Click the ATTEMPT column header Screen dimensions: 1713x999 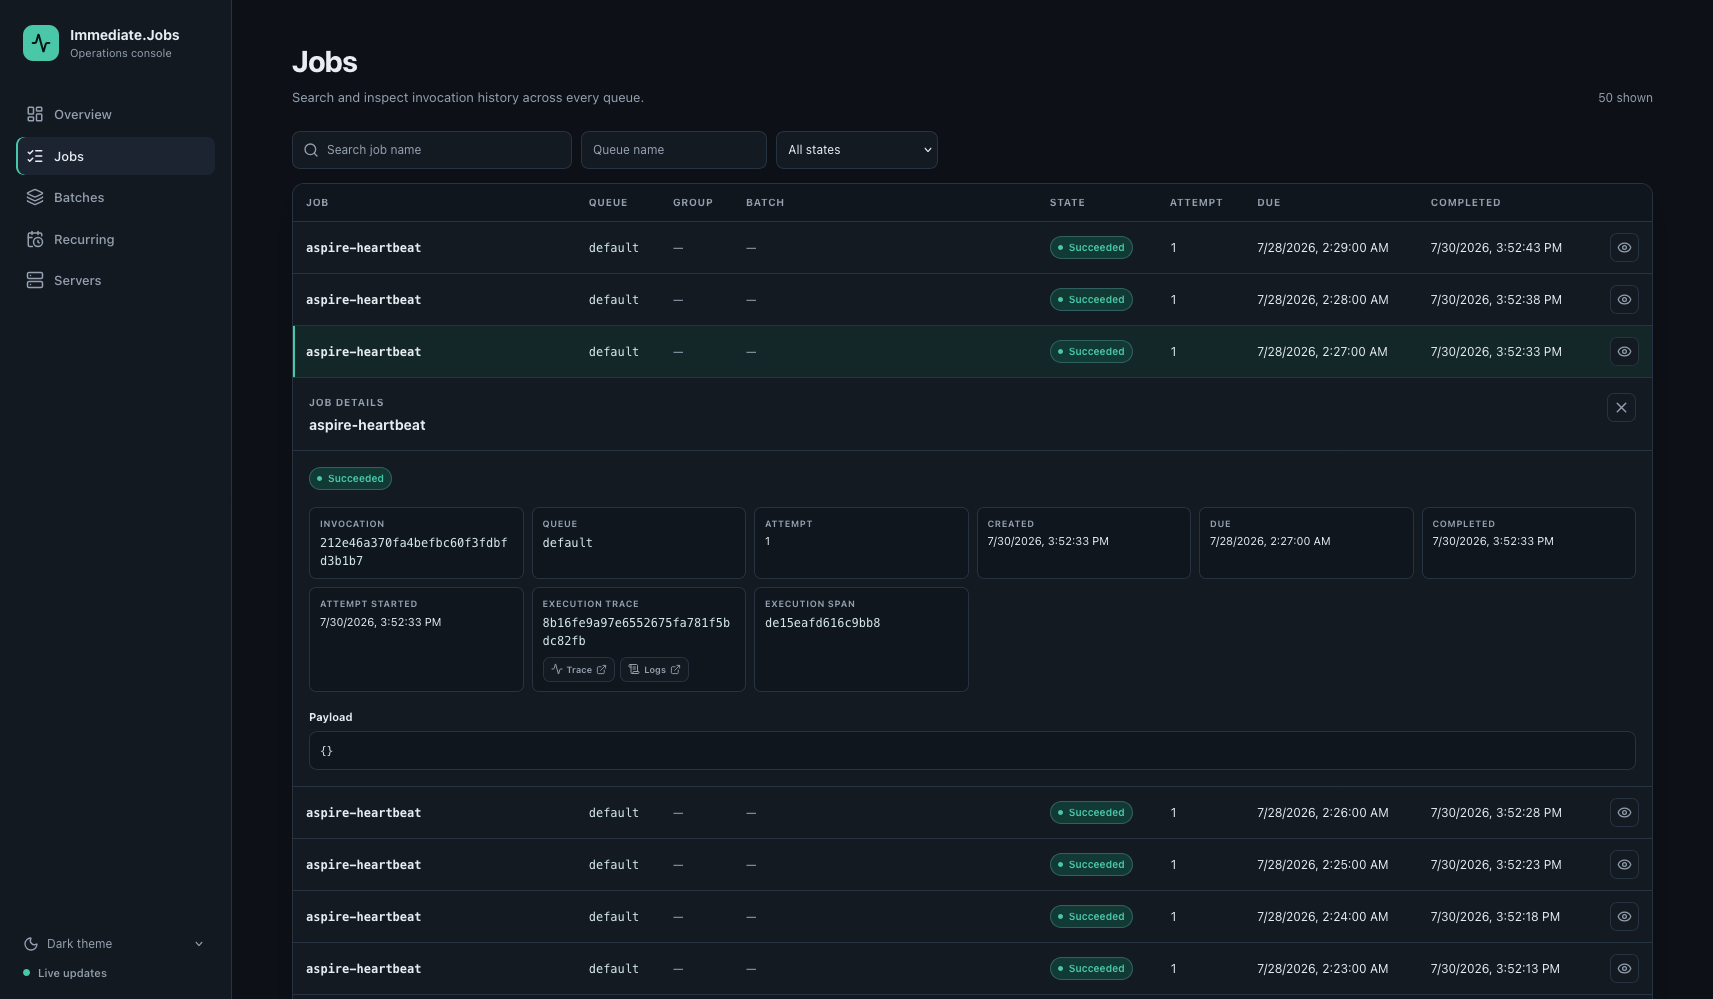(x=1196, y=203)
